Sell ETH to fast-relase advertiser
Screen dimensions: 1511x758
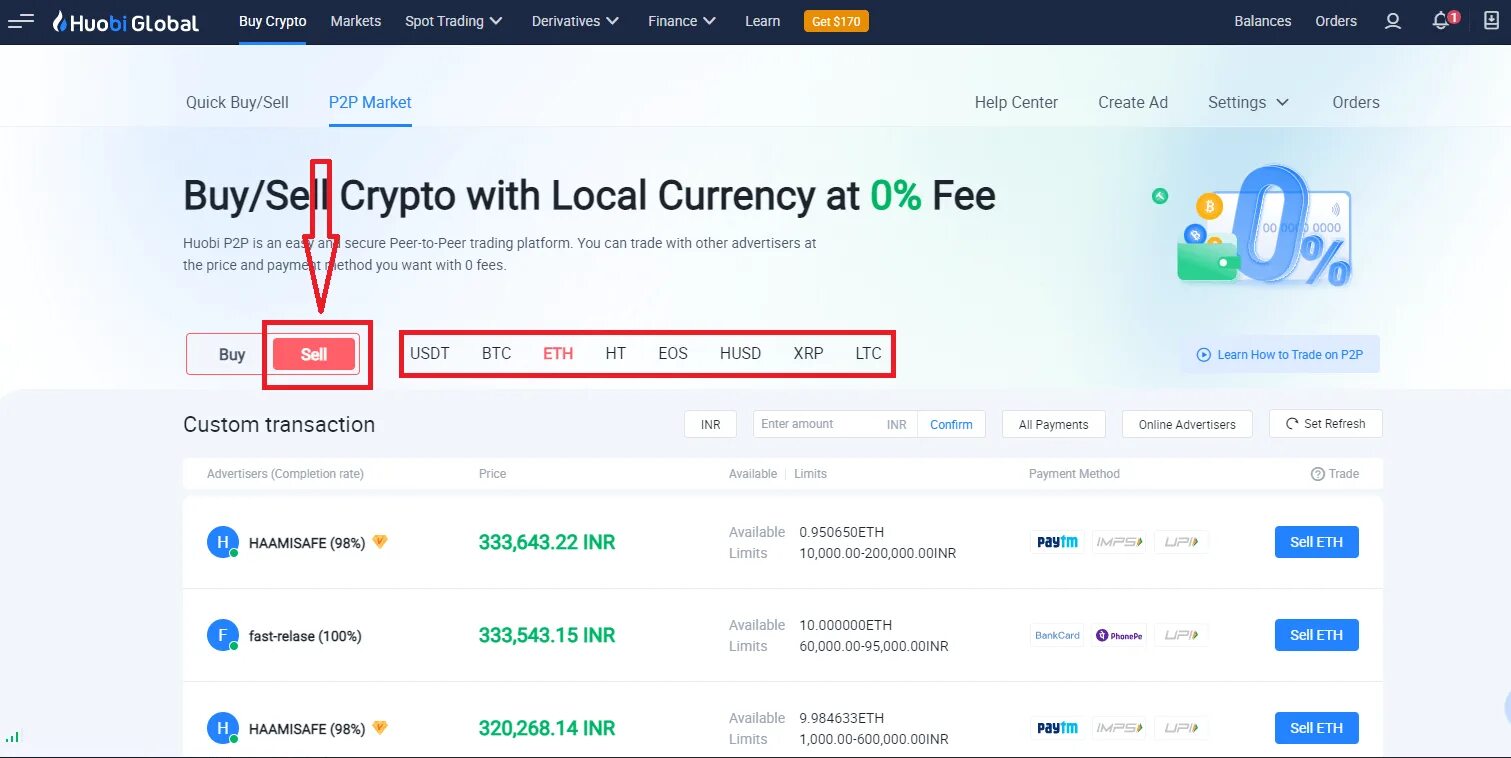tap(1316, 635)
